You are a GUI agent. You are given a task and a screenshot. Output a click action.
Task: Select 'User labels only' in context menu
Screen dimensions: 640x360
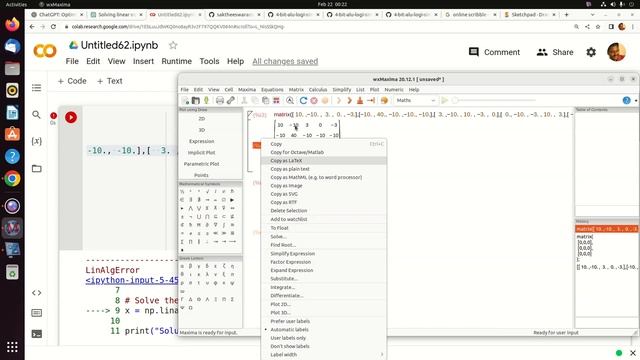288,338
